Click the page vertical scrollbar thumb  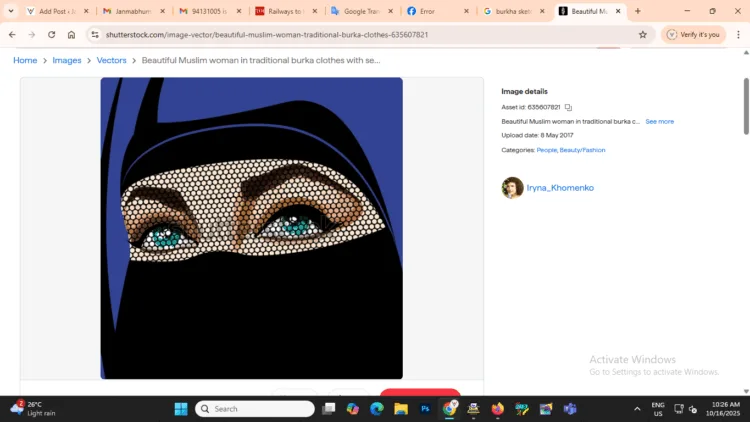pos(745,105)
